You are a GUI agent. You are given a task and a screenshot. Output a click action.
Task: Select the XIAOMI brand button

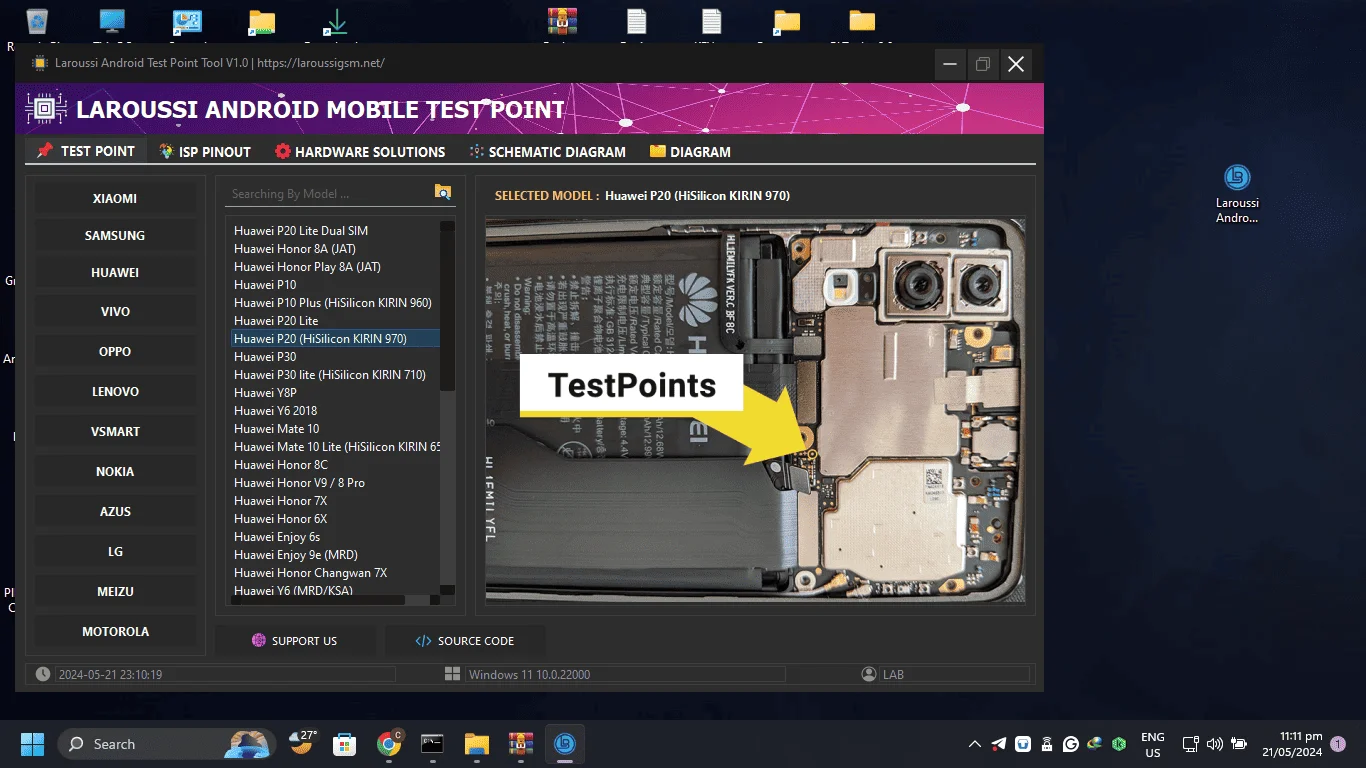pos(115,198)
